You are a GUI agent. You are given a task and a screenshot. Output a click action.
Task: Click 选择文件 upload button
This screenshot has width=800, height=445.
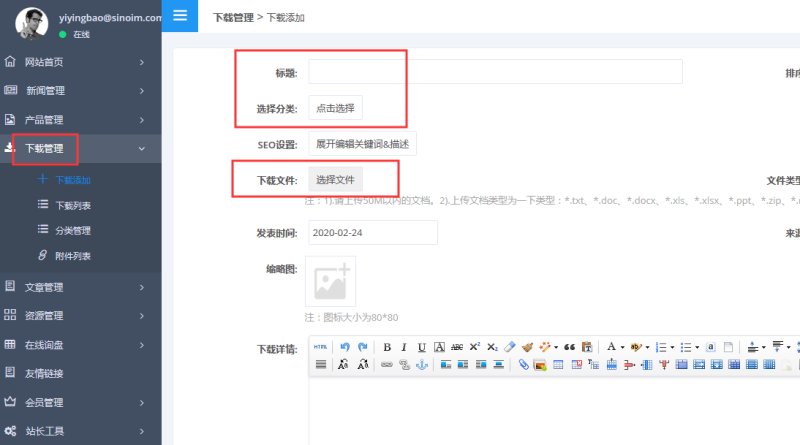[x=335, y=180]
